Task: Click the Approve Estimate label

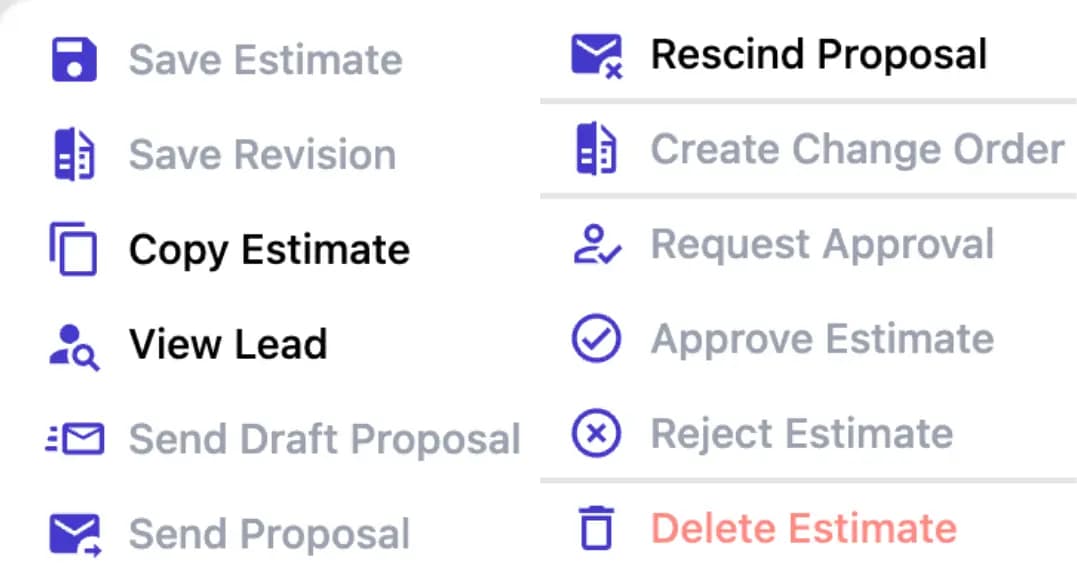Action: click(822, 338)
